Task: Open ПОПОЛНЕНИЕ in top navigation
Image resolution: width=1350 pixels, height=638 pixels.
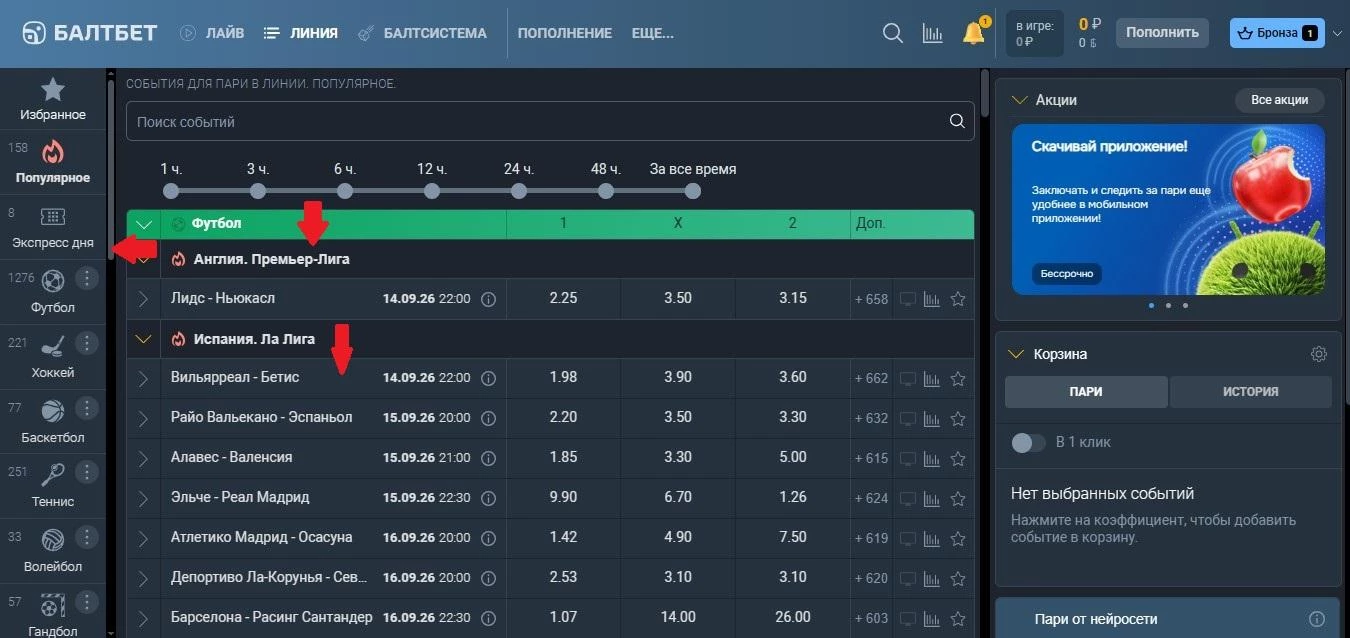Action: (565, 33)
